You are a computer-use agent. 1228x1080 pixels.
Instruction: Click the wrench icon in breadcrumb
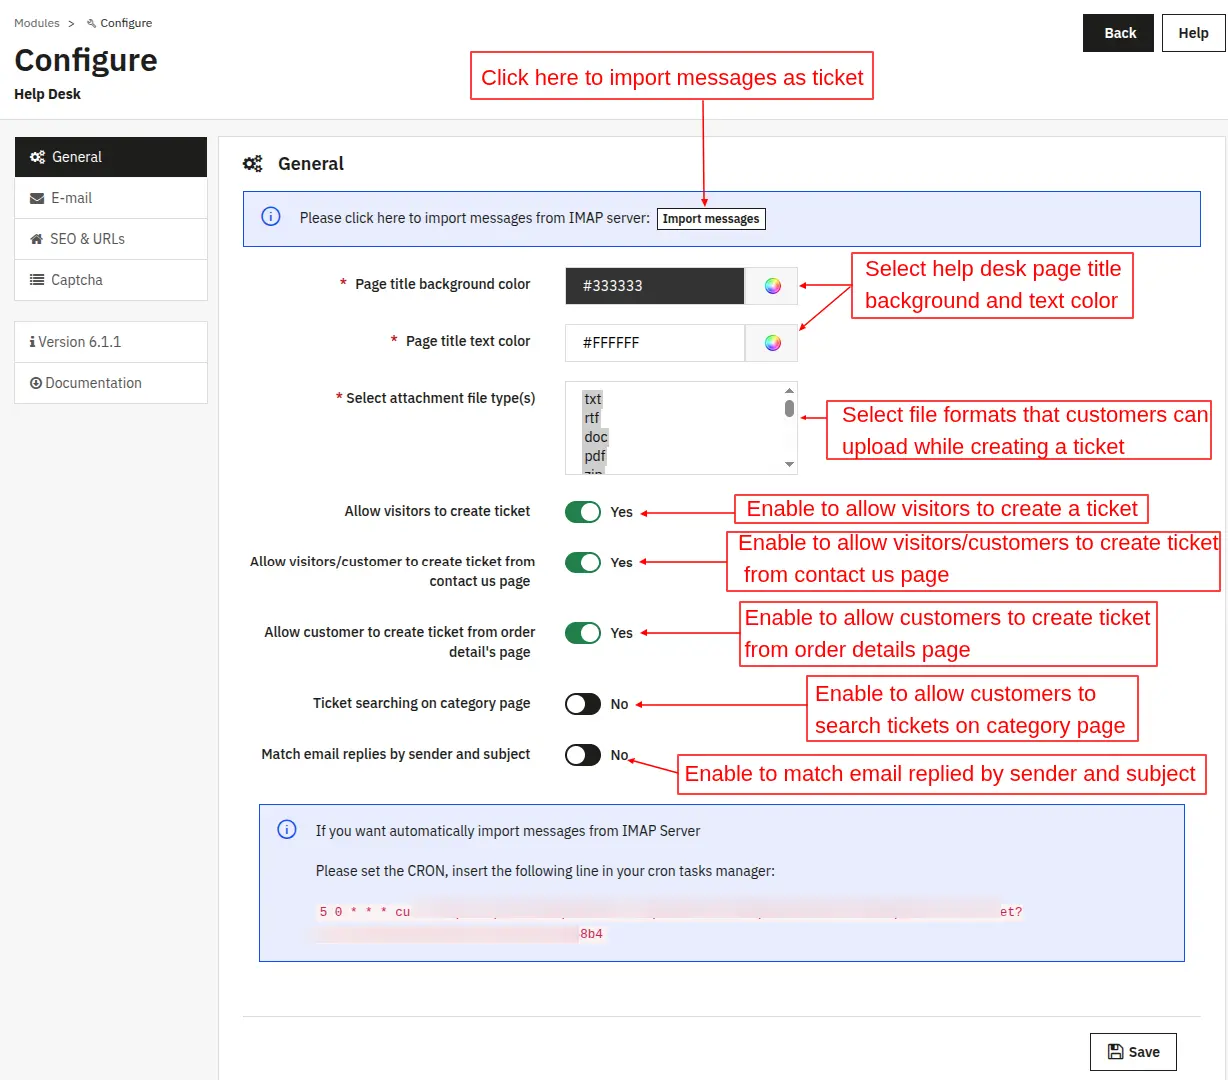coord(92,23)
